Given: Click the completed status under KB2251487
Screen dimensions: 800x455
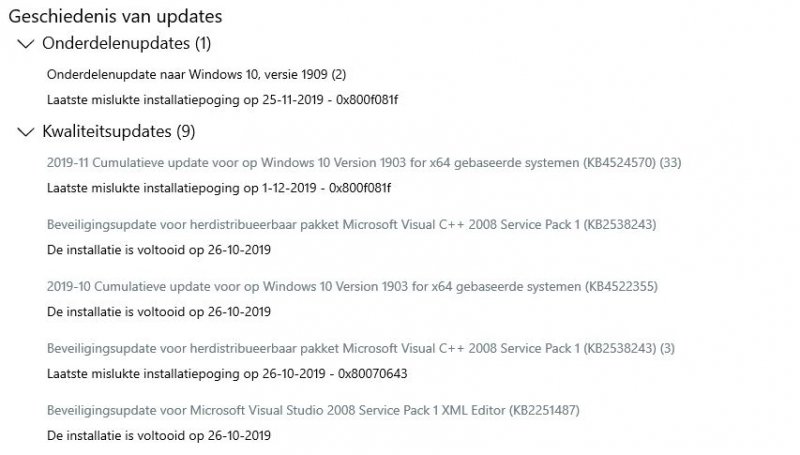Looking at the screenshot, I should [159, 435].
